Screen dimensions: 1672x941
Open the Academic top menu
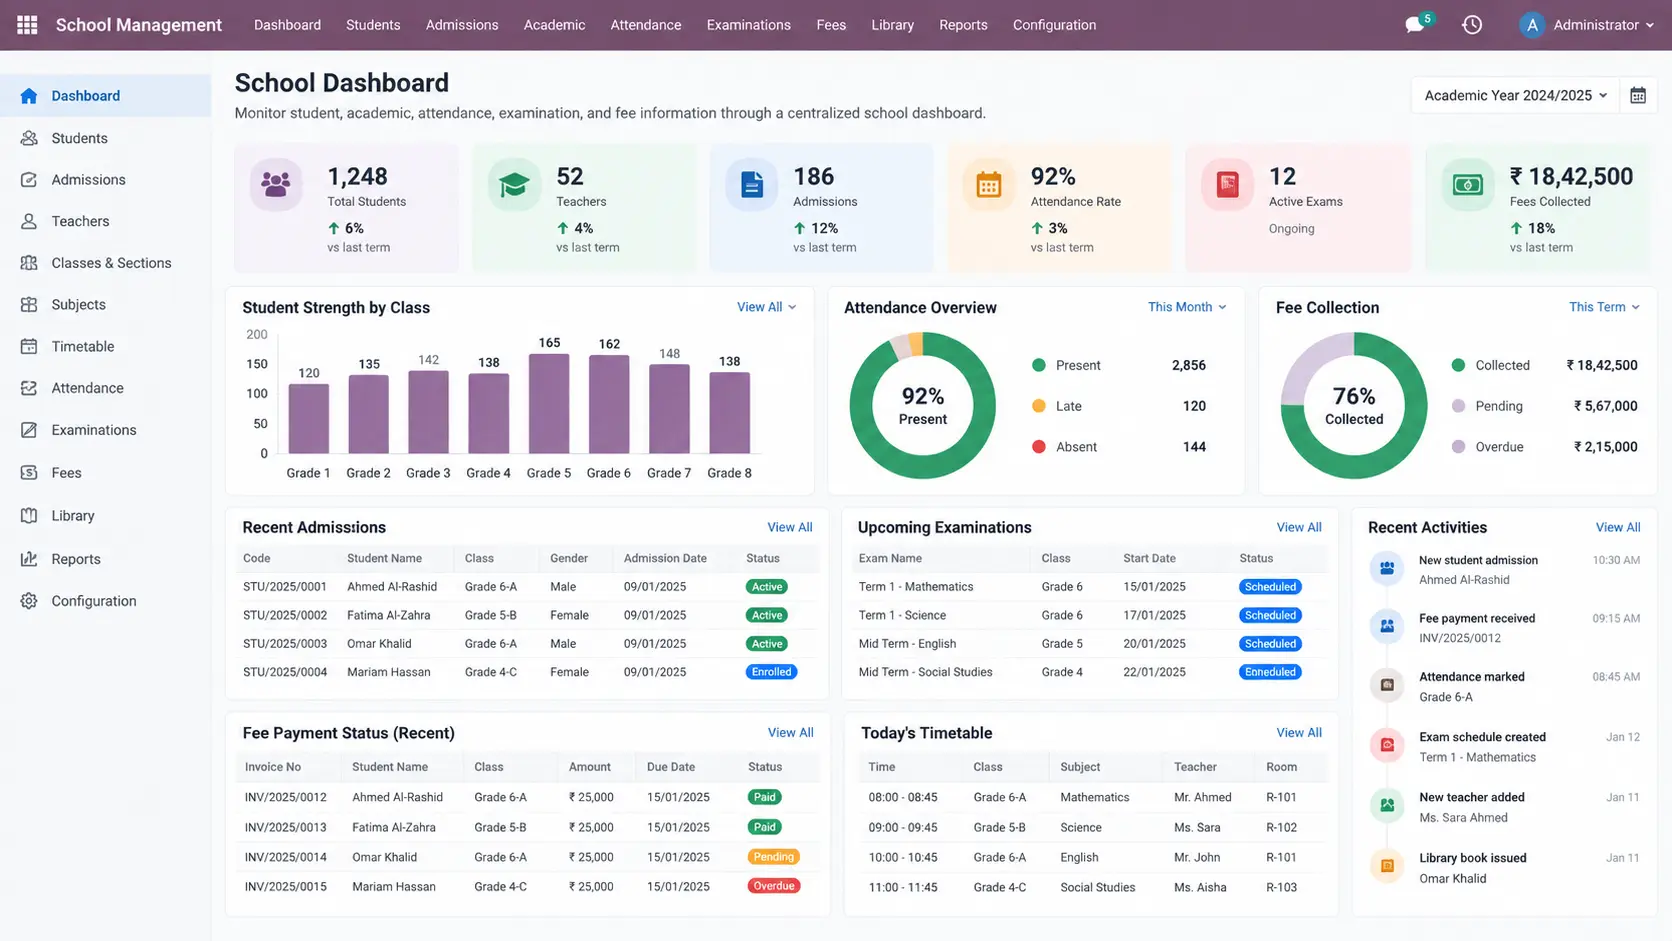click(554, 25)
